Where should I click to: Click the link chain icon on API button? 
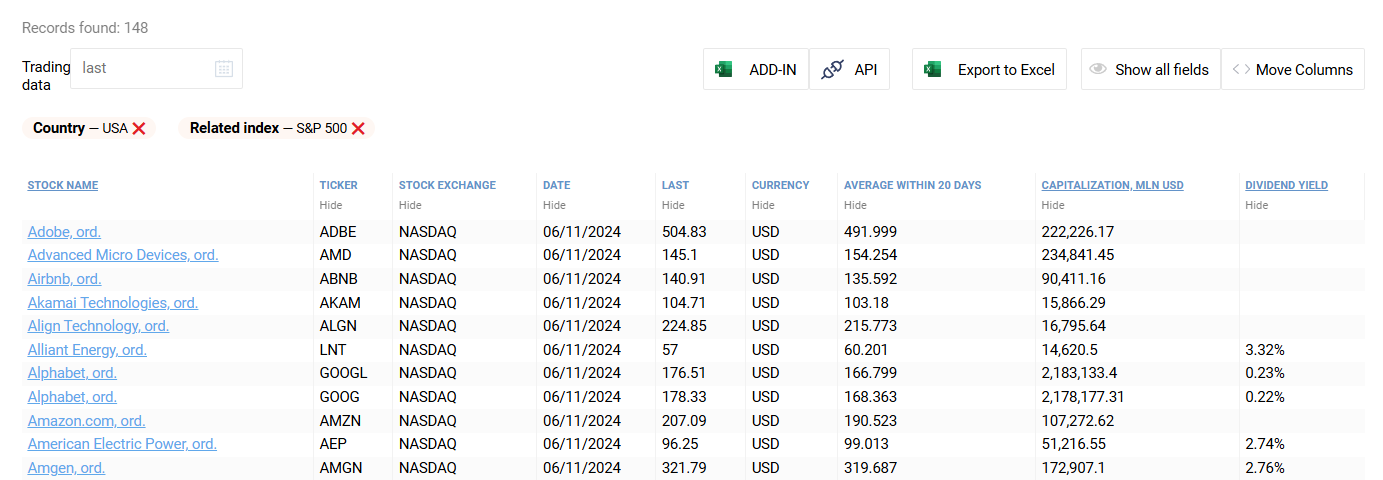coord(832,70)
